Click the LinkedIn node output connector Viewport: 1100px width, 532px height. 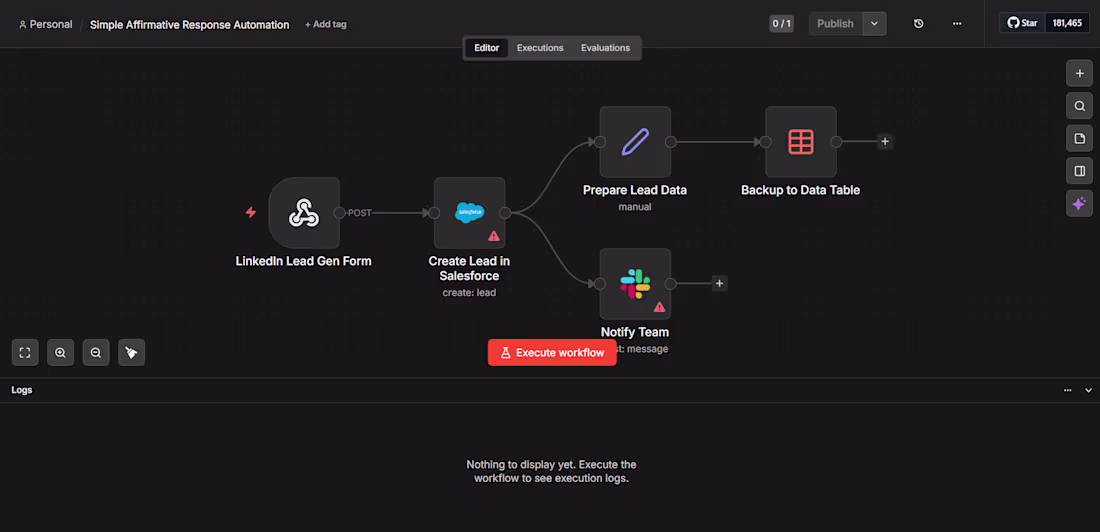(340, 213)
